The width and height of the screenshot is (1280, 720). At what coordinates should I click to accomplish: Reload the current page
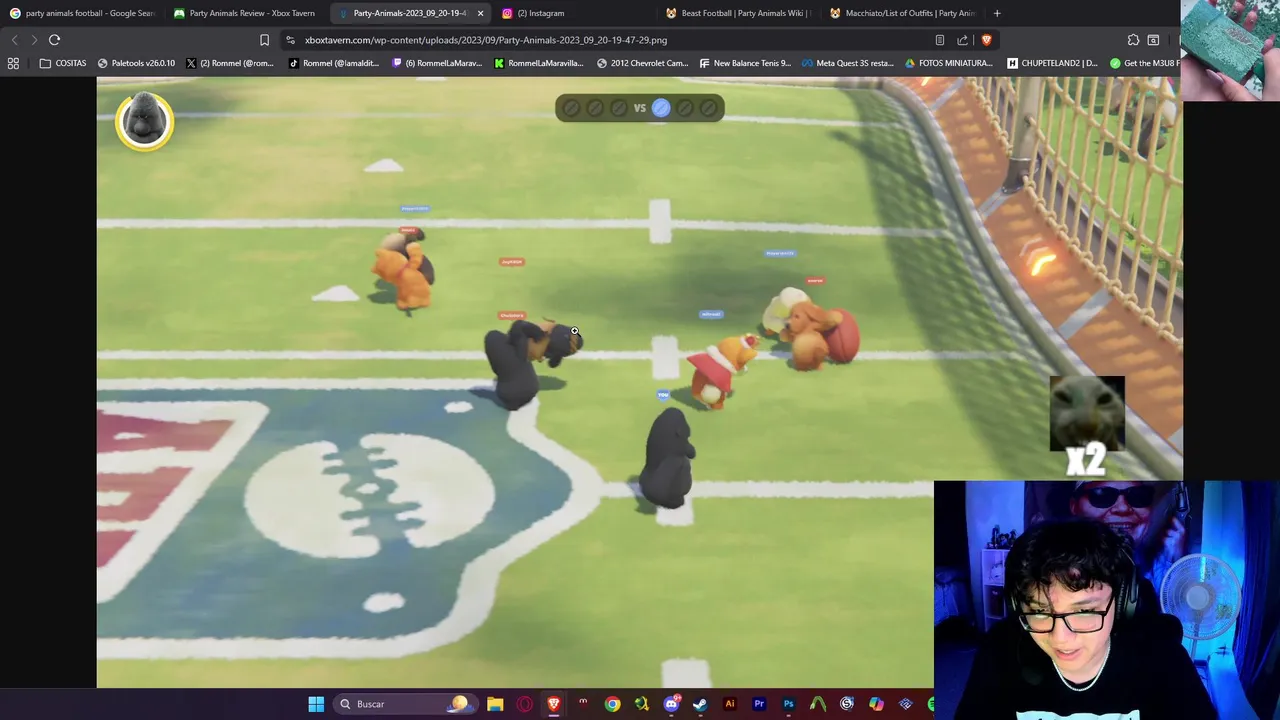[54, 40]
